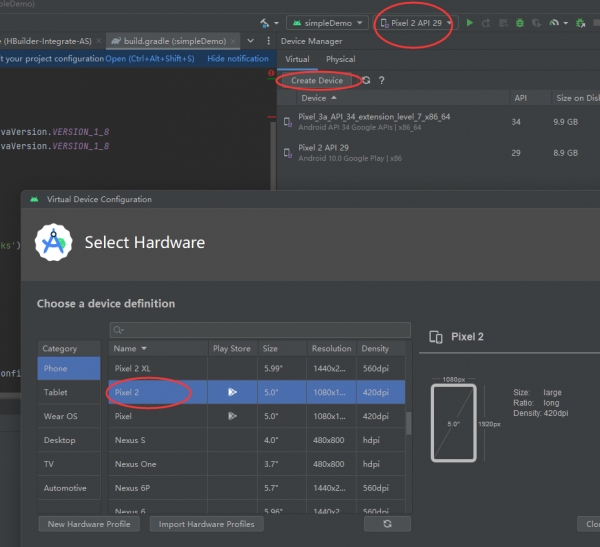Expand the hidden editor tabs chevron

(x=250, y=41)
